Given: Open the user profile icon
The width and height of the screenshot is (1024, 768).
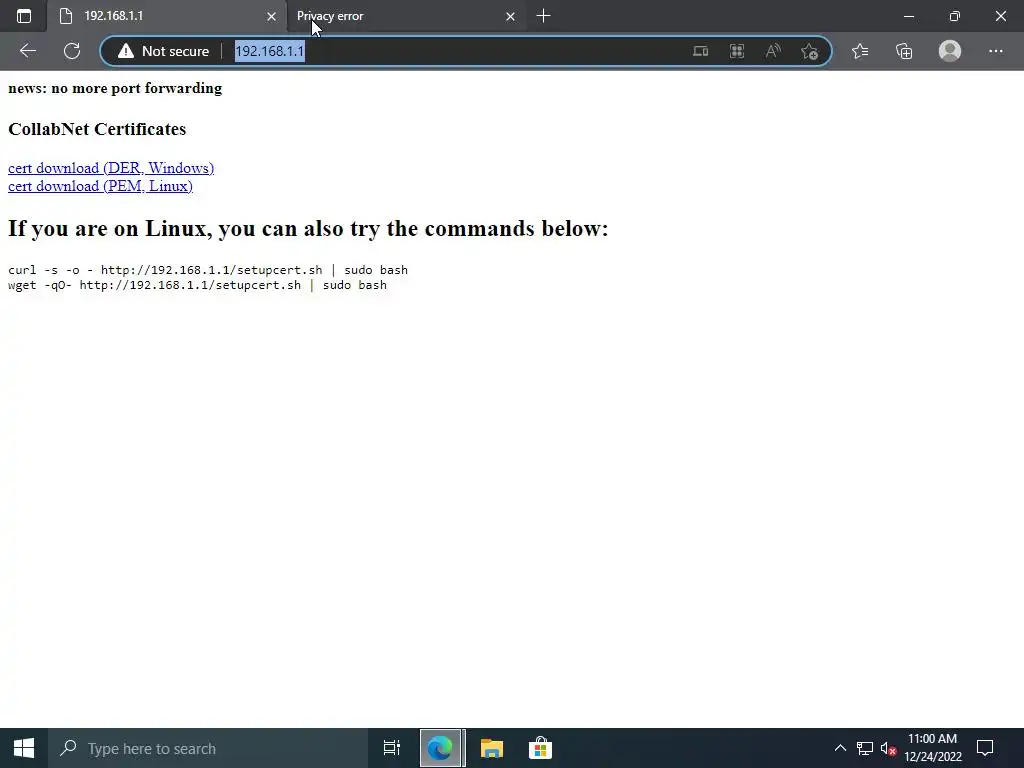Looking at the screenshot, I should click(x=950, y=51).
